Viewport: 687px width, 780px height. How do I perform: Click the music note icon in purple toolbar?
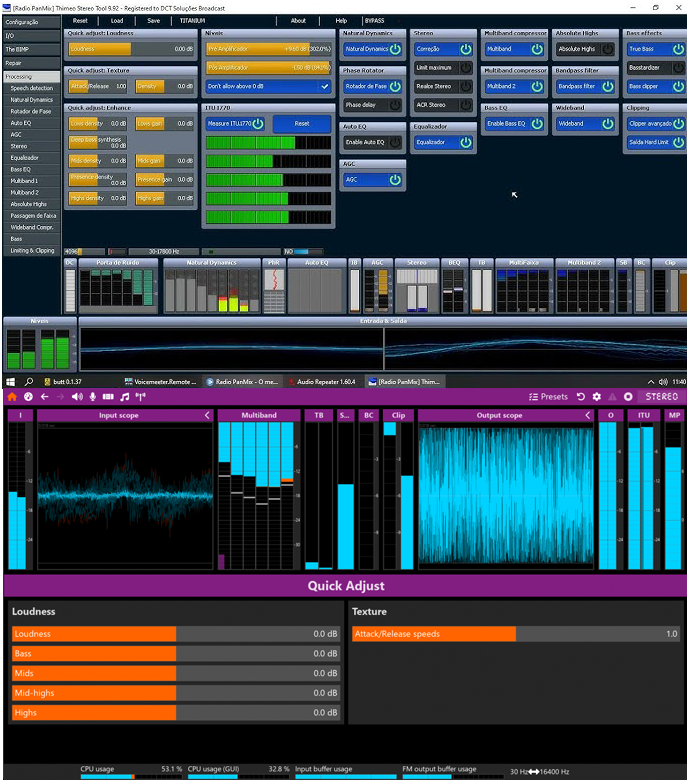point(124,397)
